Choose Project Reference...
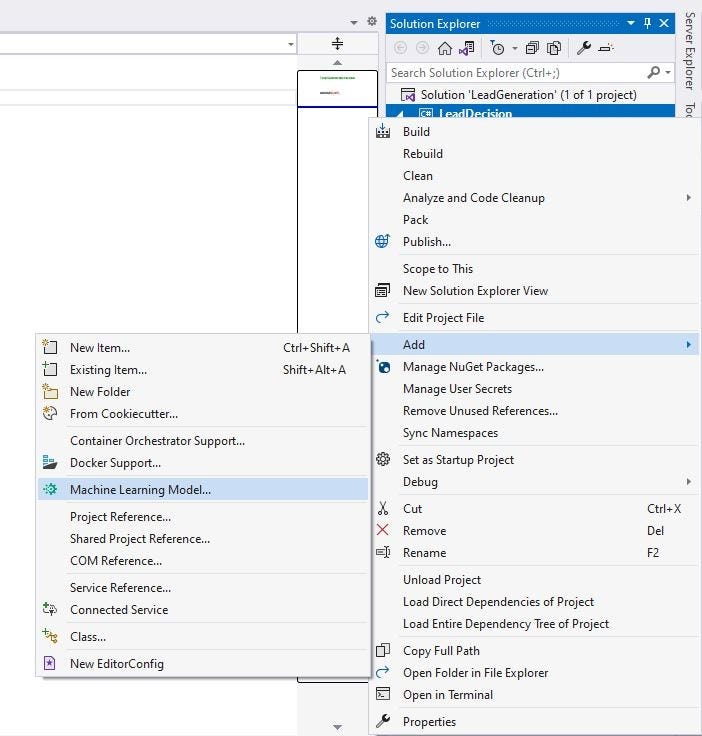 (203, 517)
